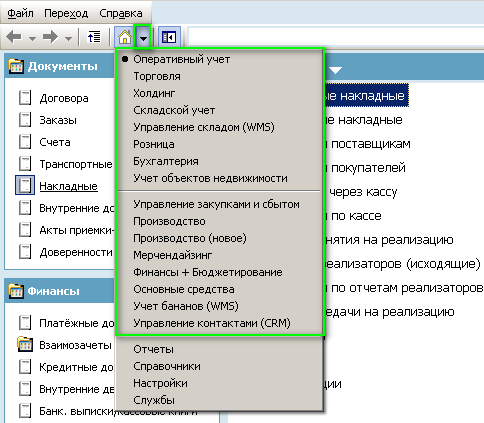Click folder icon beside Взаимозачеты
The height and width of the screenshot is (423, 484).
click(x=25, y=345)
